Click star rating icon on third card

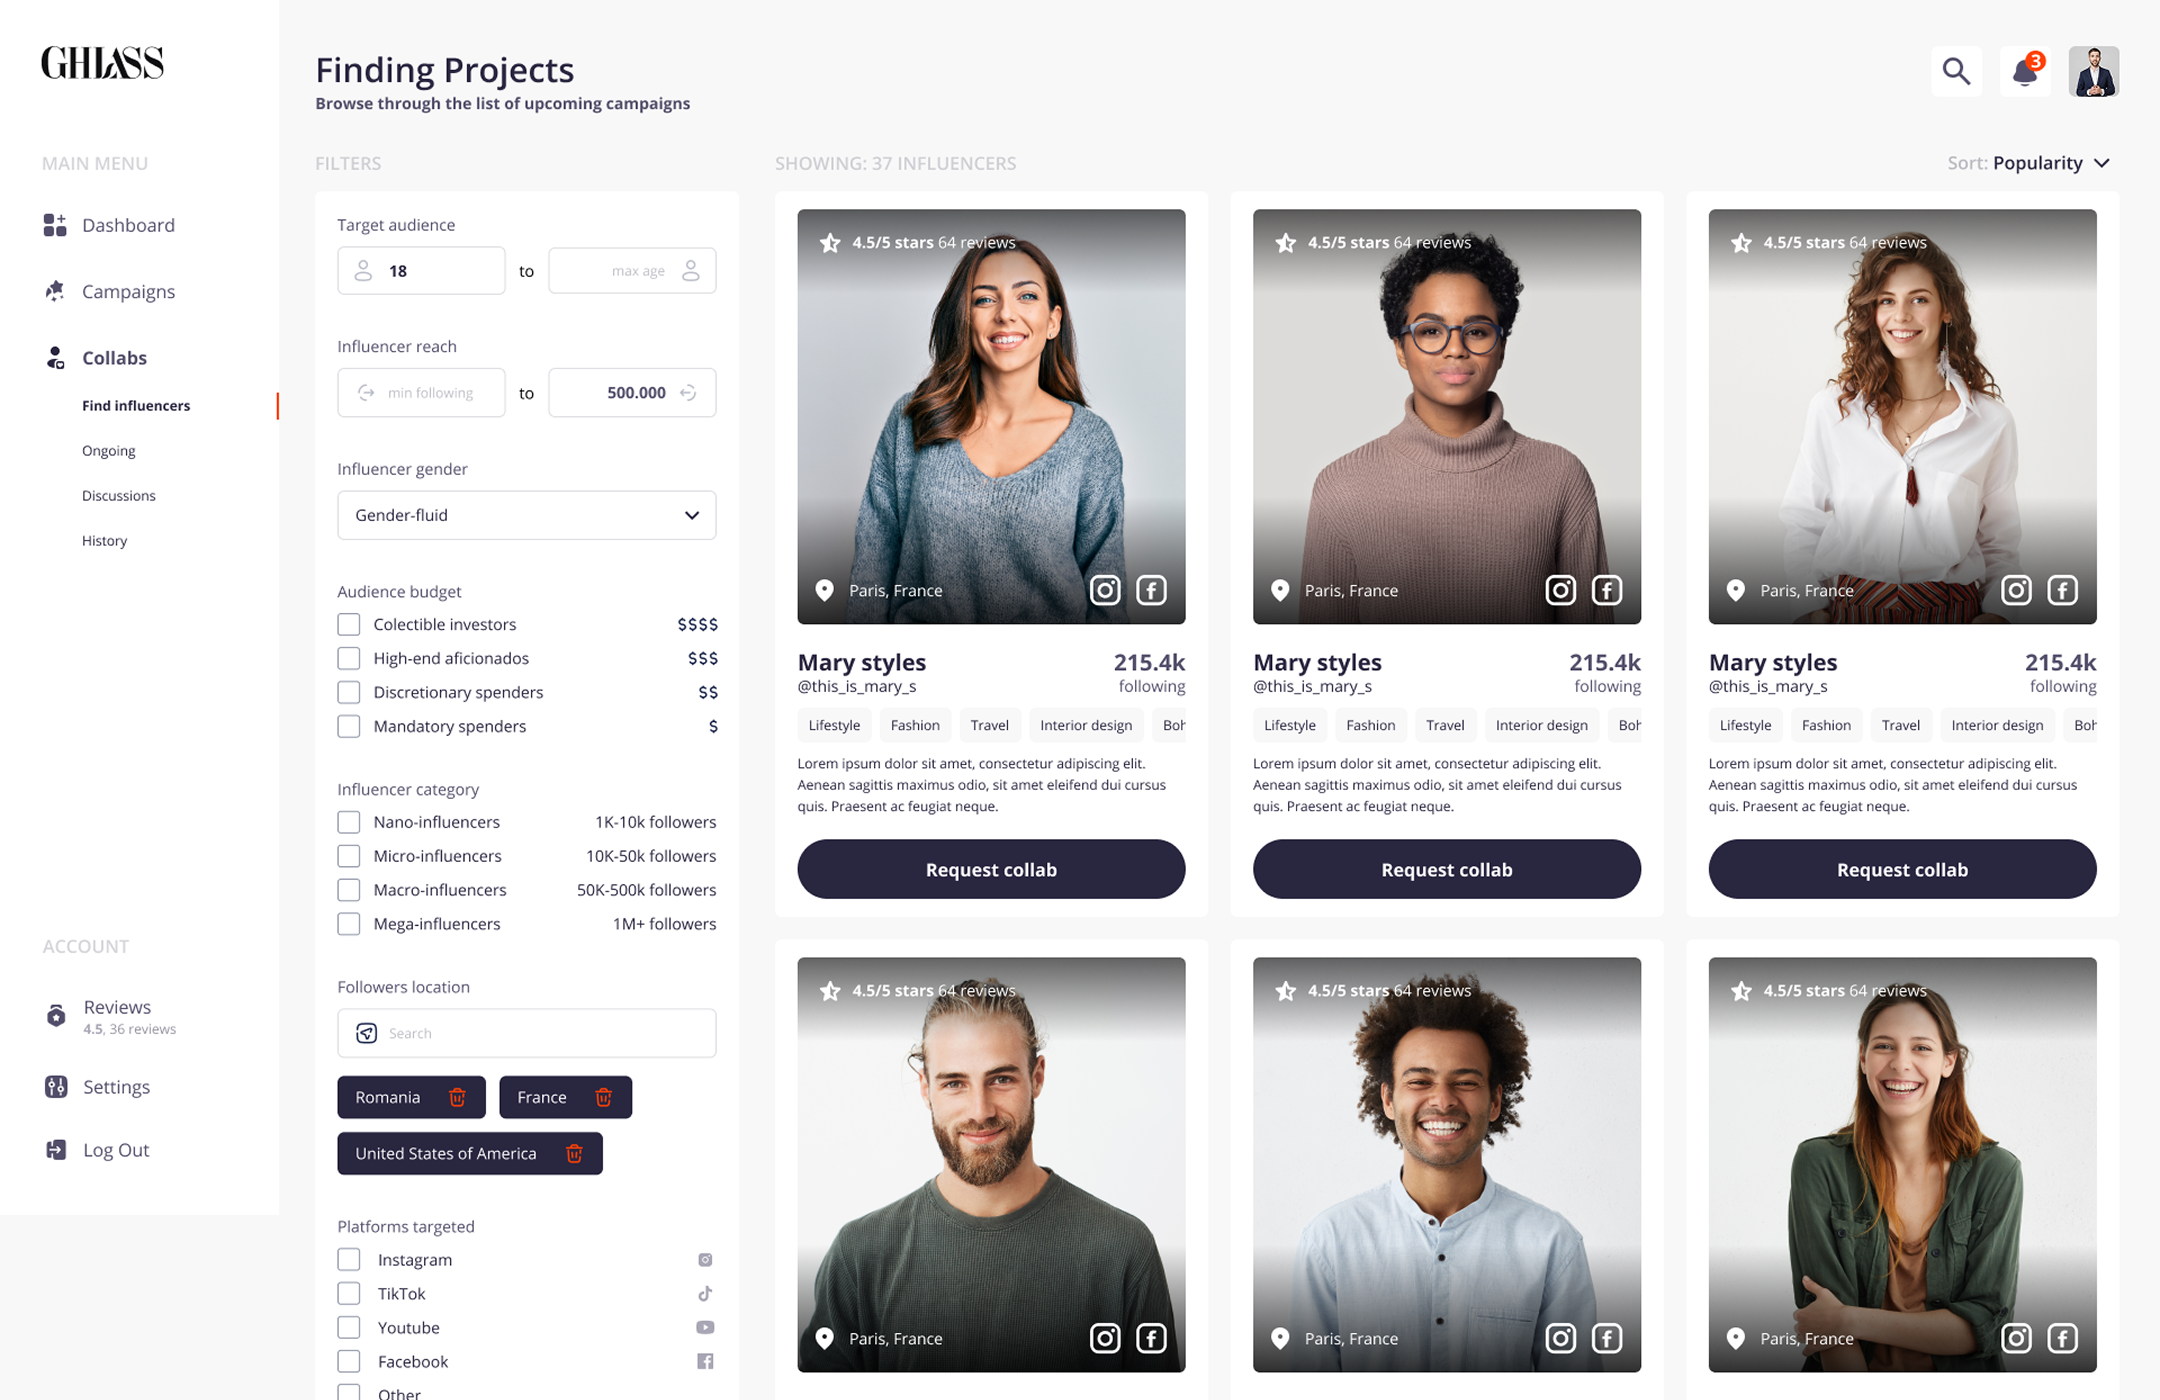1741,242
